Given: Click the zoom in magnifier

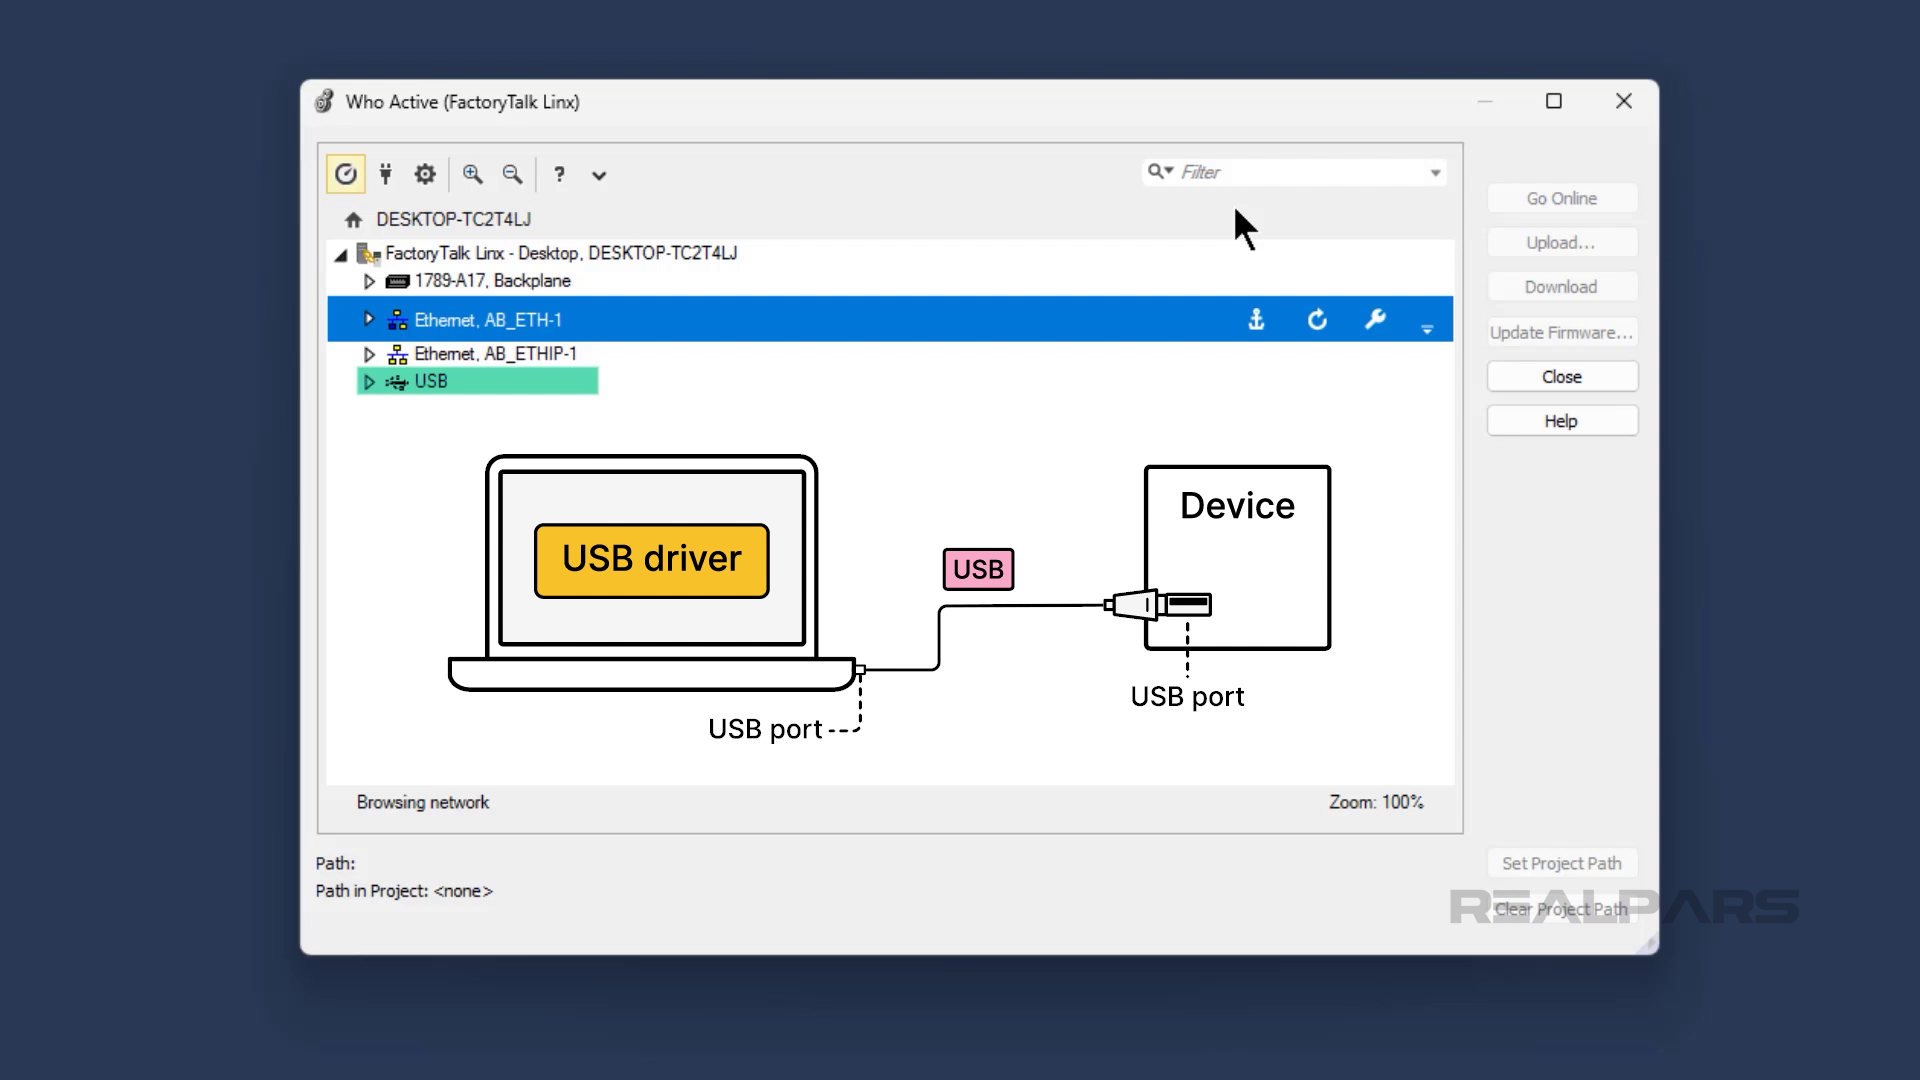Looking at the screenshot, I should coord(472,174).
